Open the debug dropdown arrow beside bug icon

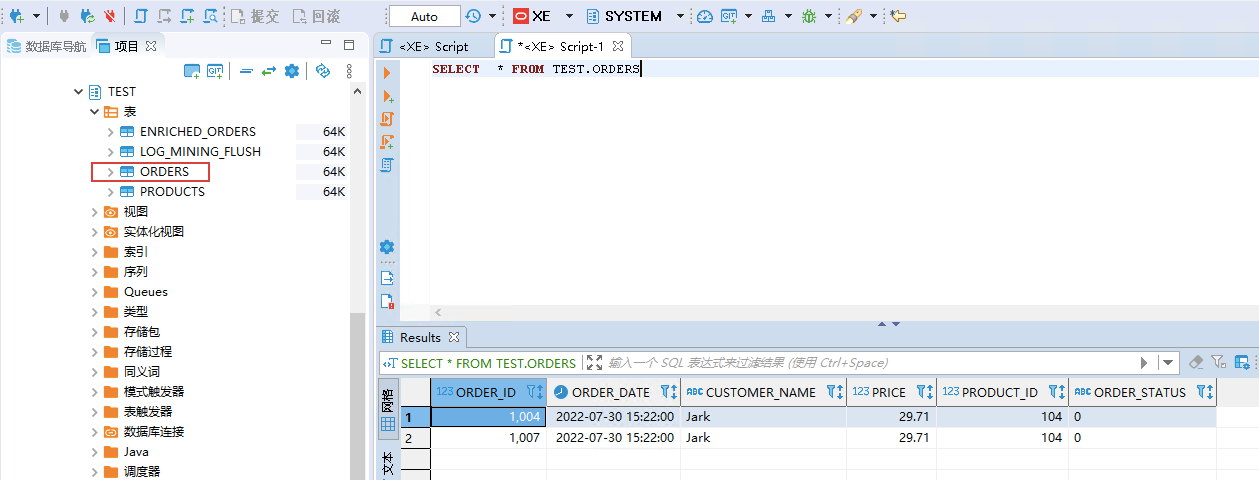pyautogui.click(x=829, y=16)
